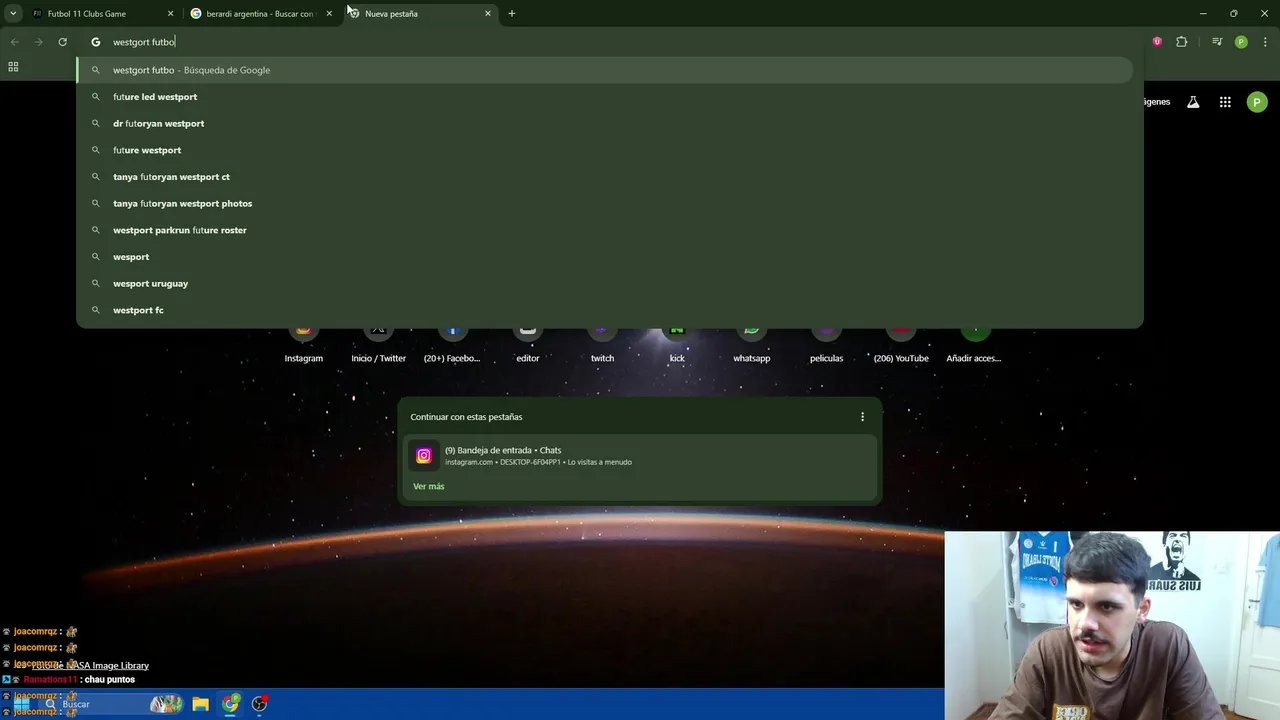The height and width of the screenshot is (720, 1280).
Task: Open the Instagram shortcut
Action: point(304,345)
